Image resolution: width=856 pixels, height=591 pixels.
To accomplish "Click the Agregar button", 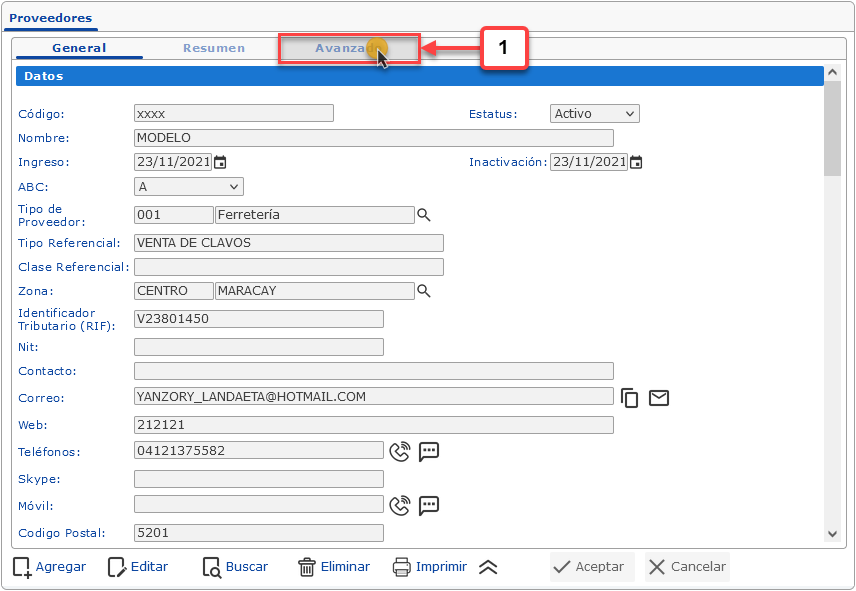I will coord(50,567).
